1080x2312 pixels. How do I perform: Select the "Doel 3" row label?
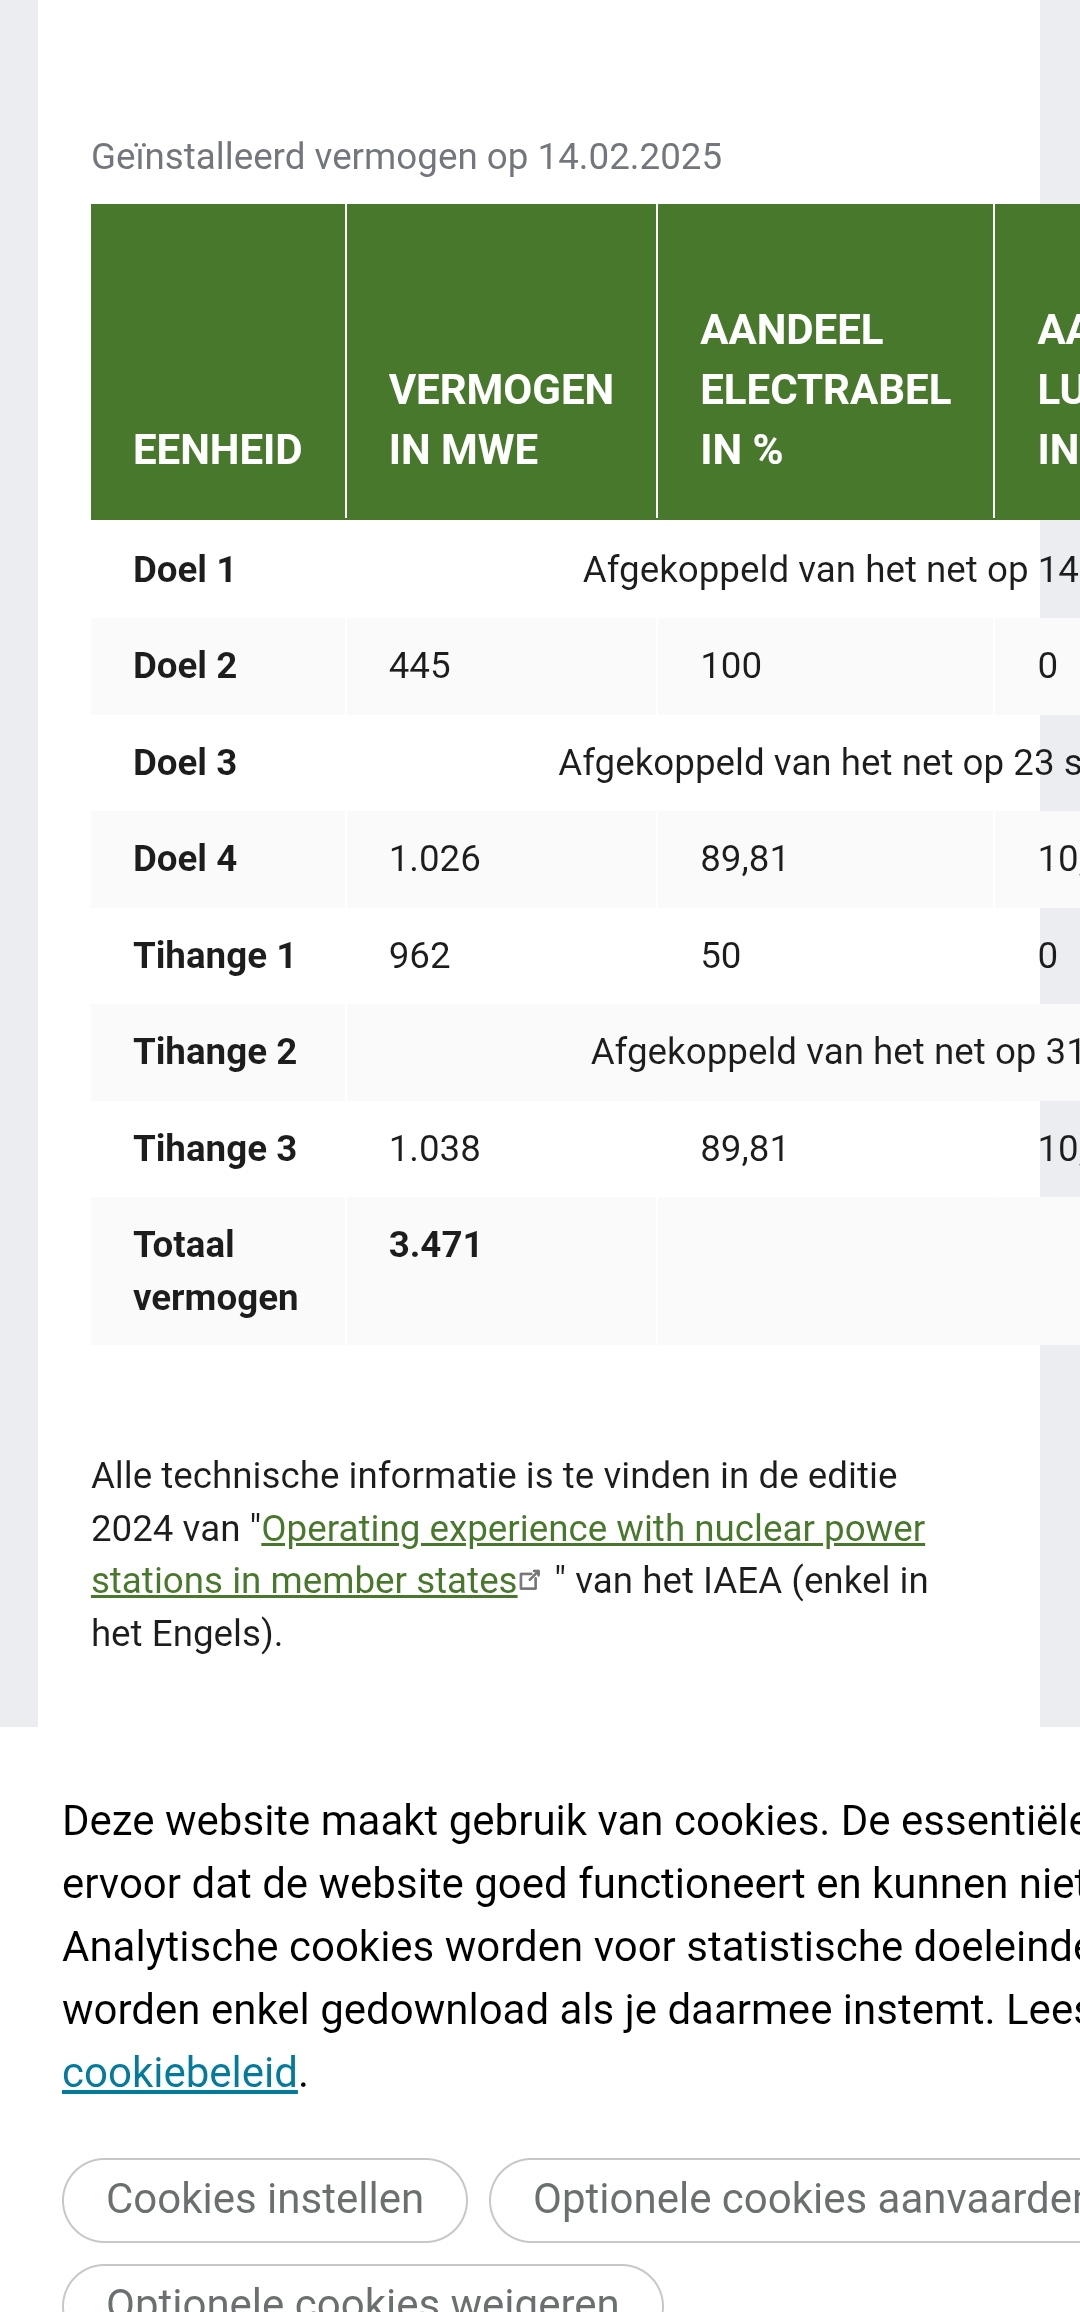point(185,763)
